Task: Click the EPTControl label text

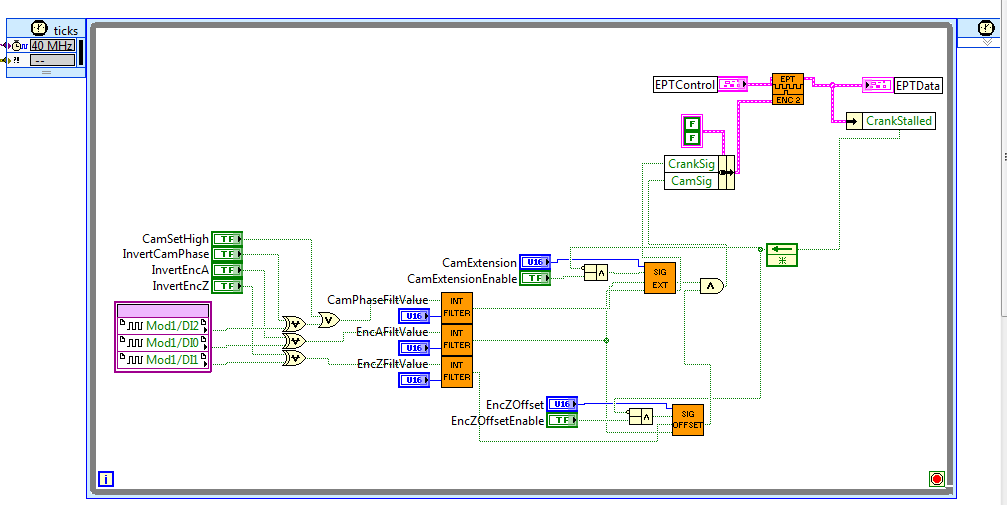Action: (x=685, y=85)
